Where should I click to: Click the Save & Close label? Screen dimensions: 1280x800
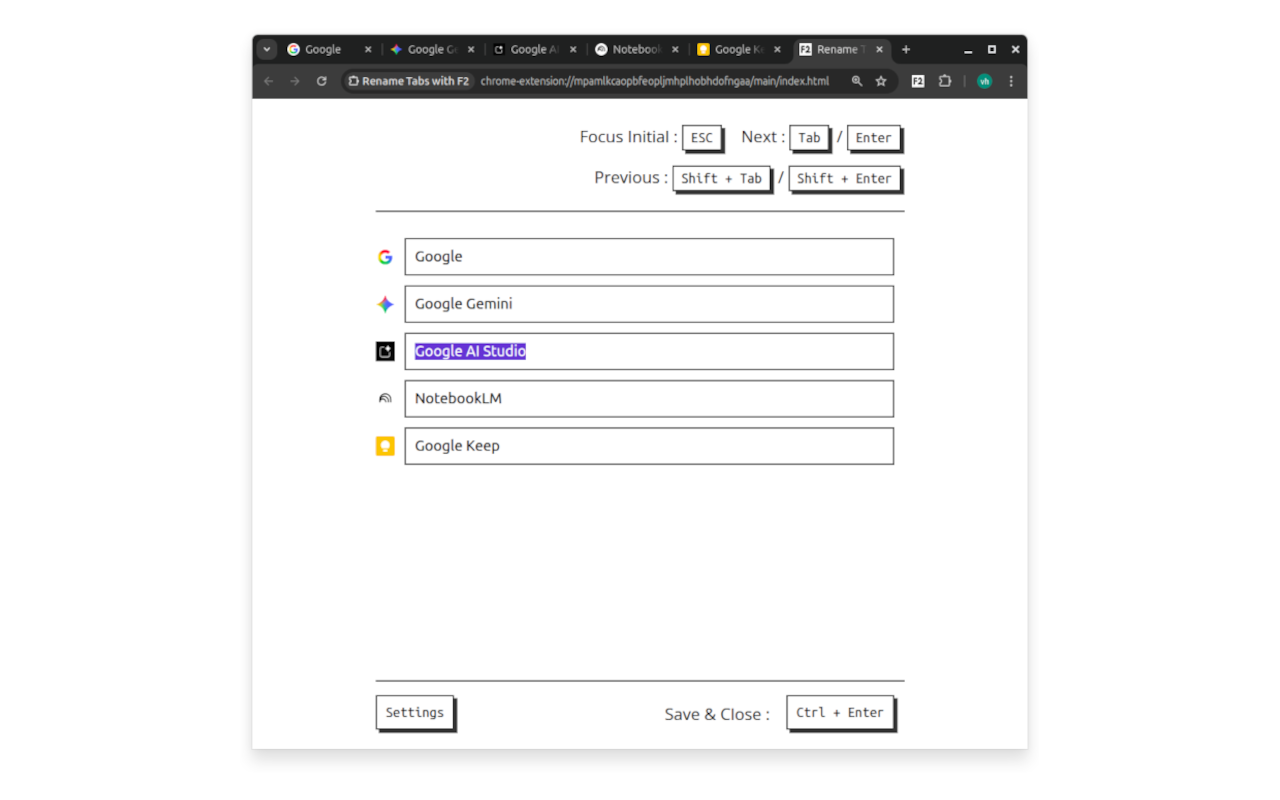point(717,714)
